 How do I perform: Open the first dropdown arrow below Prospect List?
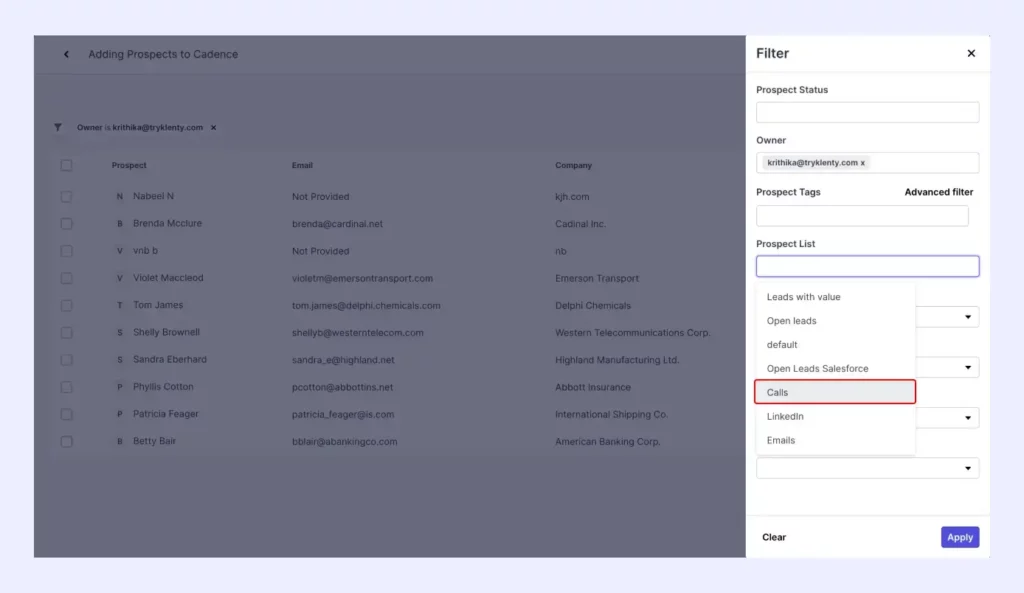pyautogui.click(x=968, y=317)
